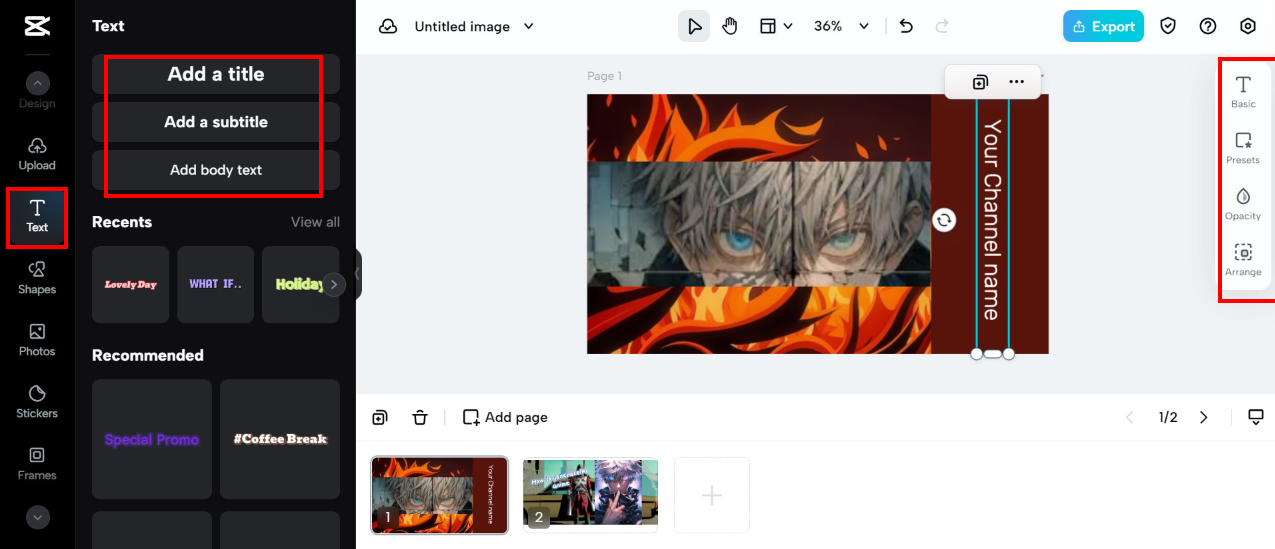This screenshot has height=549, width=1275.
Task: Open the Stickers panel
Action: point(37,402)
